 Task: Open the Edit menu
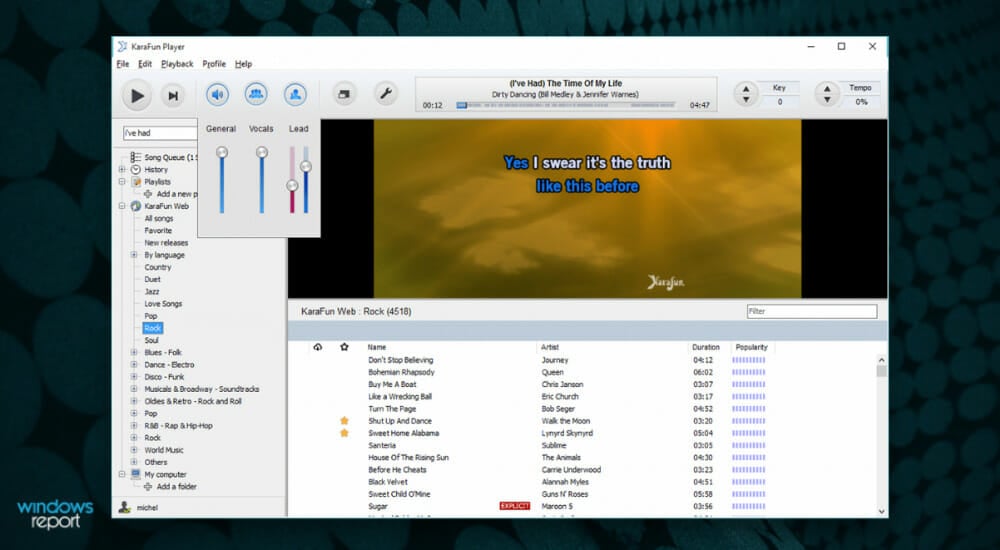tap(145, 64)
